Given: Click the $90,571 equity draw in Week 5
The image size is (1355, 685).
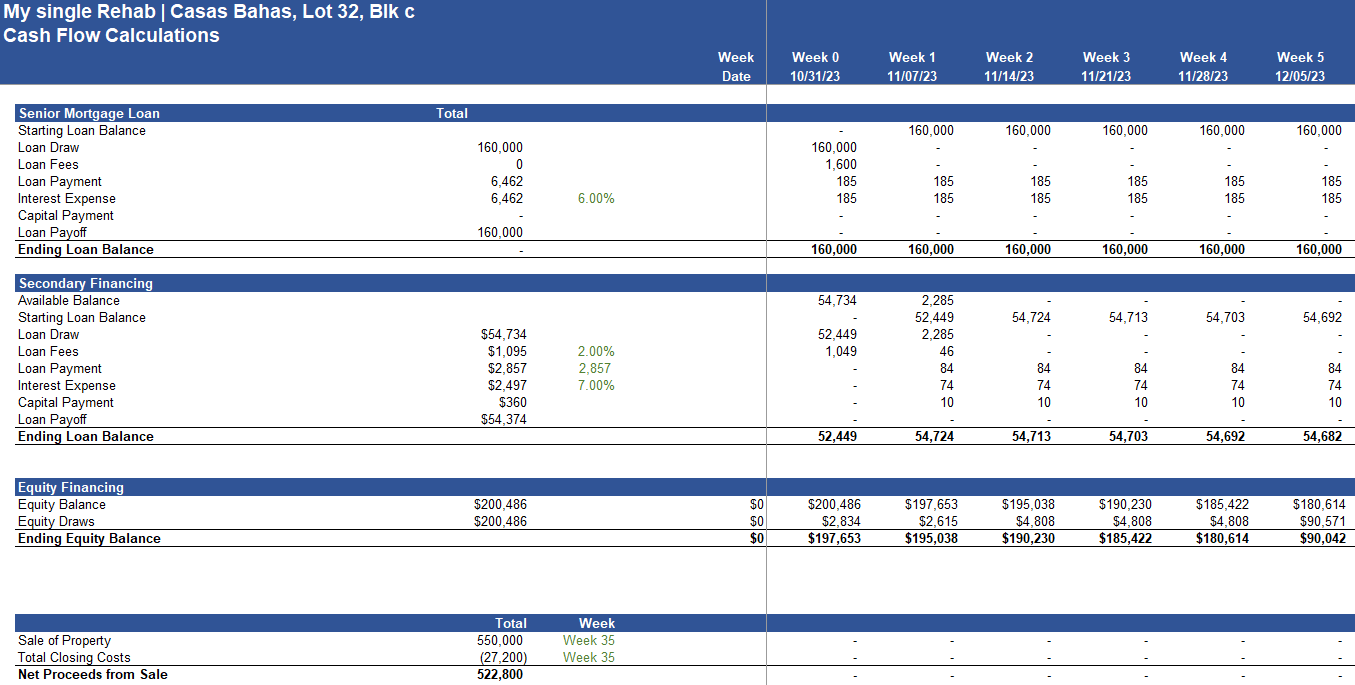Looking at the screenshot, I should coord(1318,521).
